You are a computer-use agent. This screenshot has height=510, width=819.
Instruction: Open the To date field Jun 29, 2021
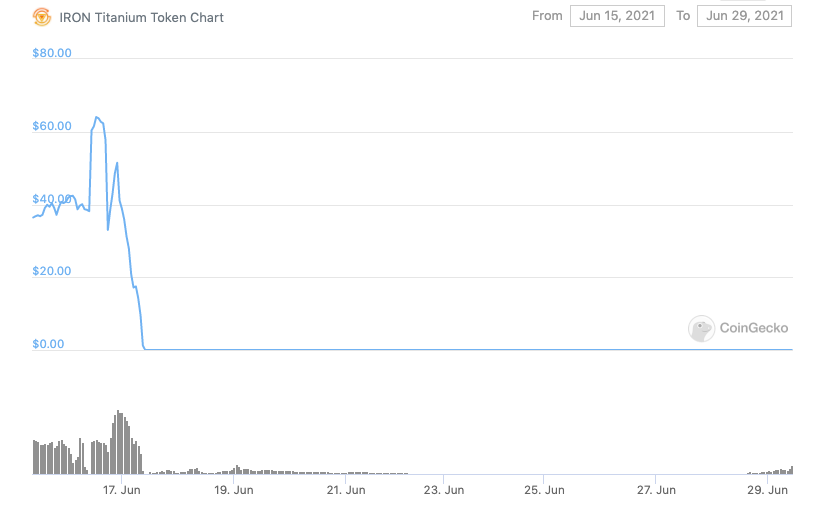click(744, 16)
